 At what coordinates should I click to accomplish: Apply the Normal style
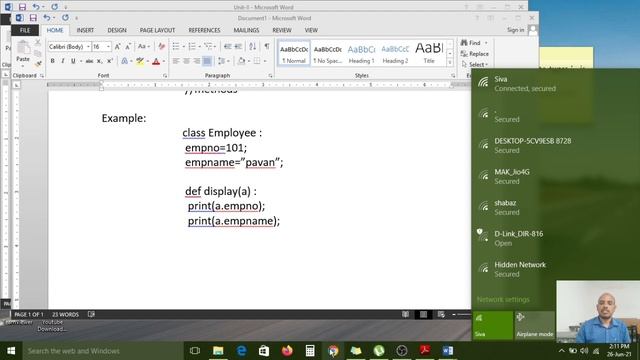pos(293,53)
